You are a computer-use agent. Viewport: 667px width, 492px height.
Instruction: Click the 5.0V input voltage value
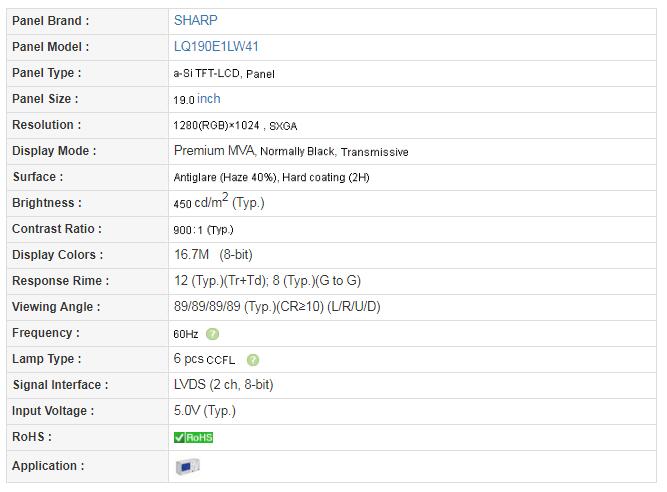(x=205, y=411)
